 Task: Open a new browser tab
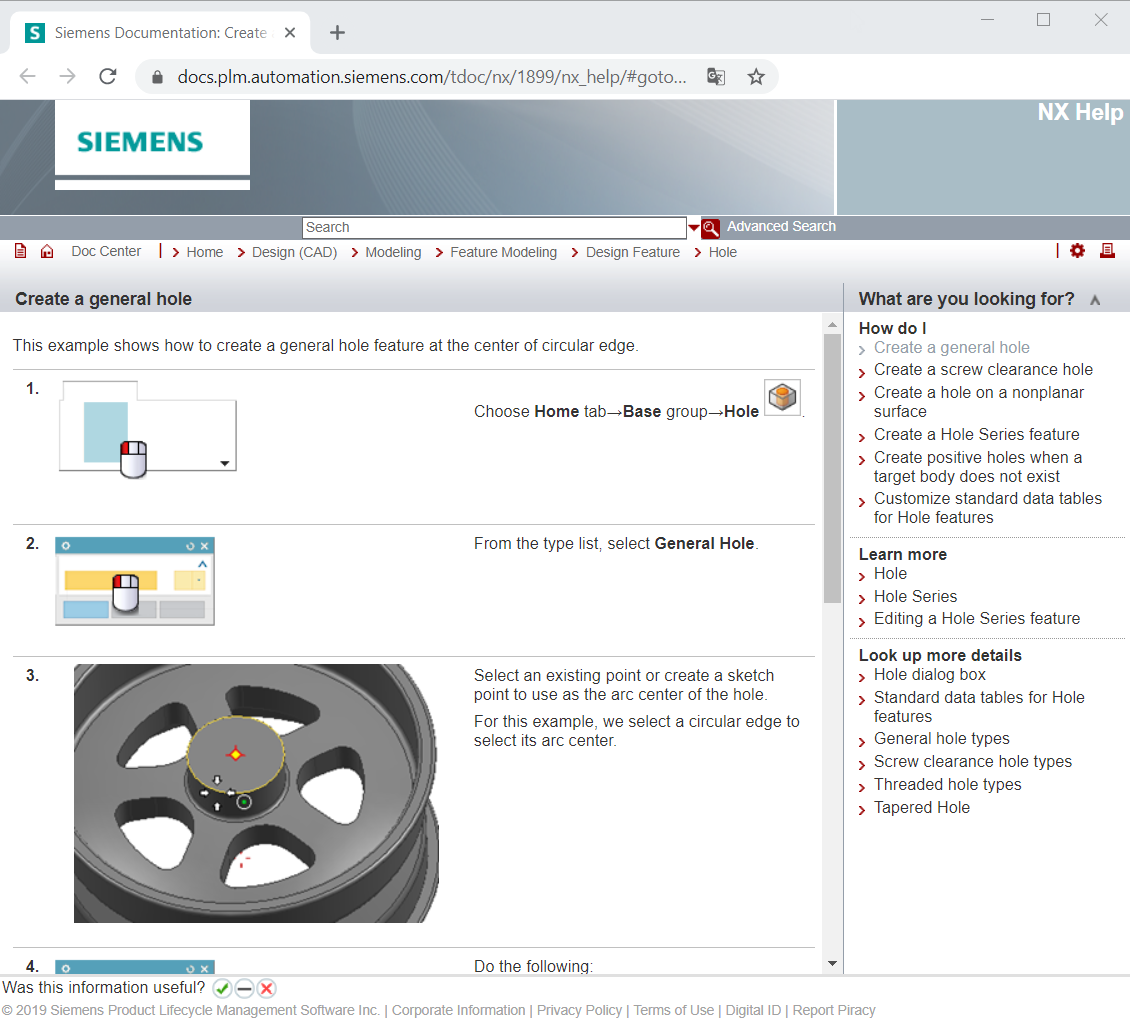pos(337,32)
